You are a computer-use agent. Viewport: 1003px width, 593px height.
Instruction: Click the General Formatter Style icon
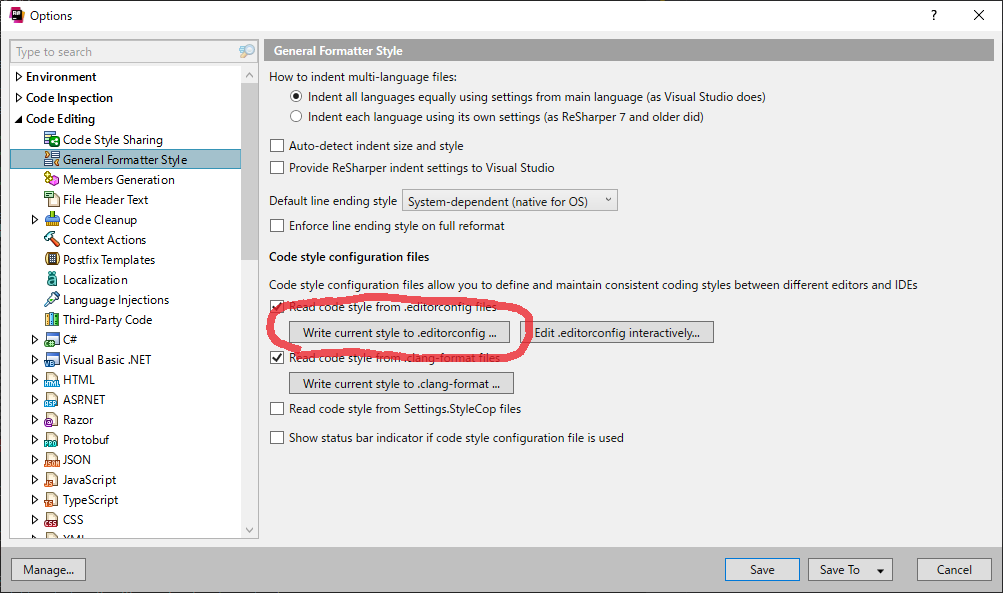52,159
